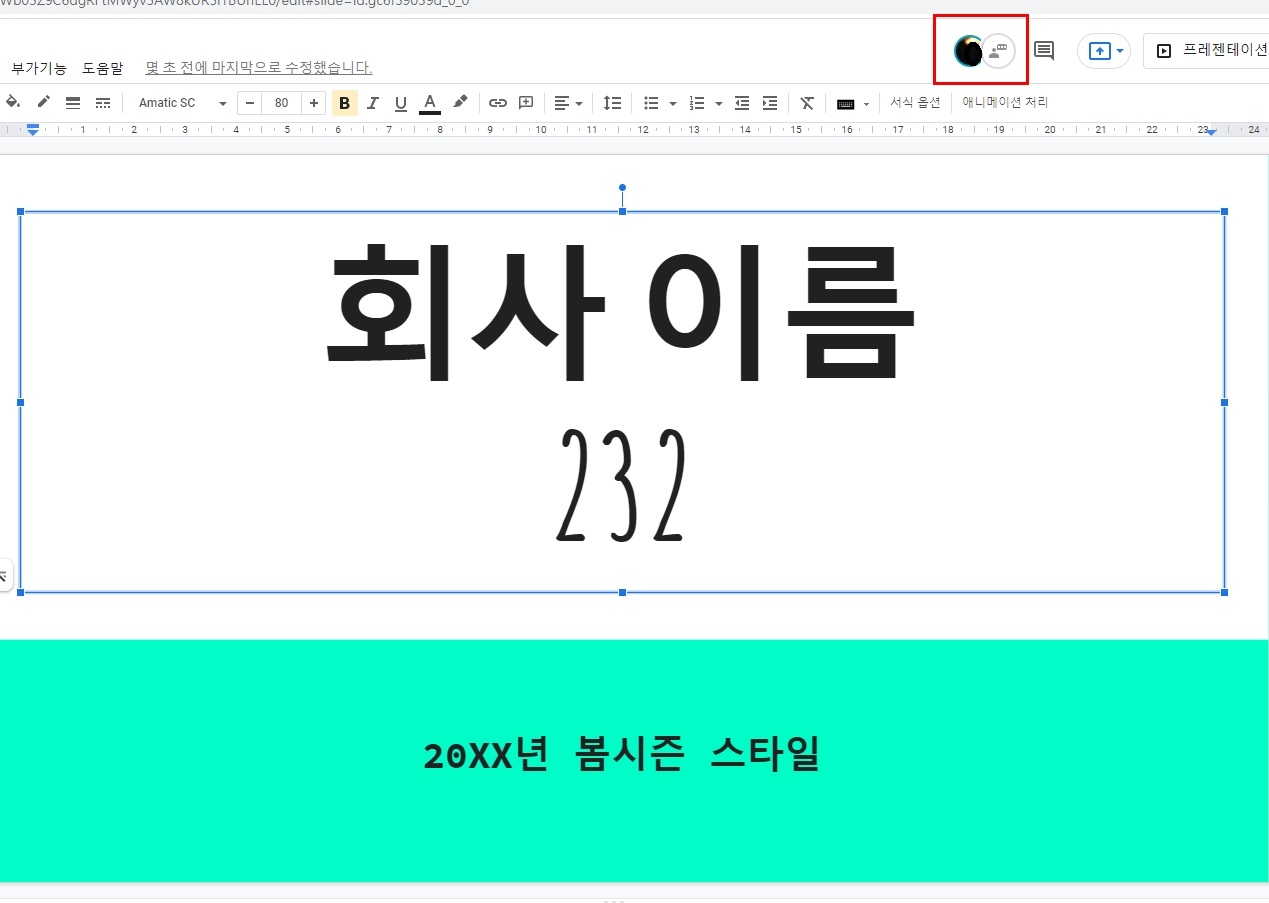Toggle bold formatting

point(344,102)
